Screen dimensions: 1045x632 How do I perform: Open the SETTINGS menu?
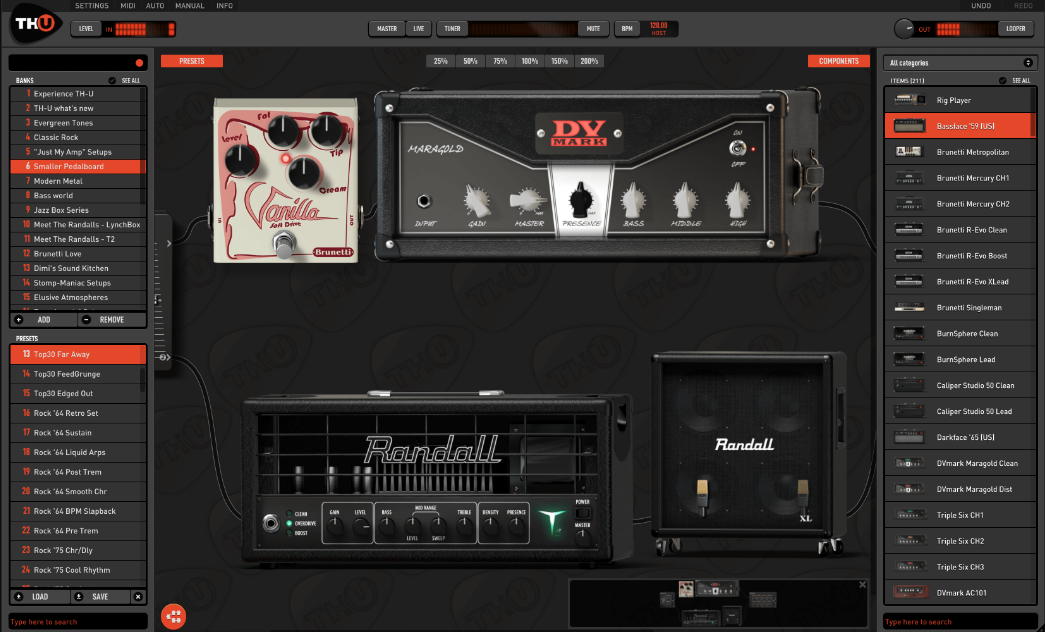click(x=91, y=5)
